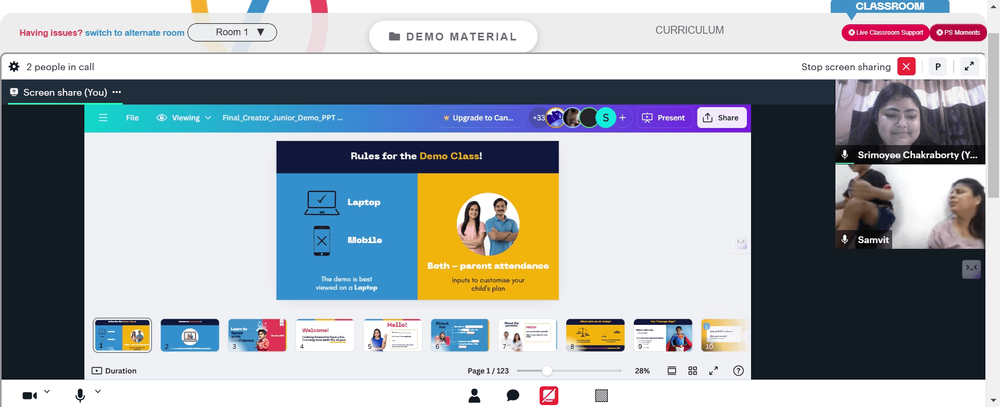Enter Canva fullscreen from bottom bar
The width and height of the screenshot is (1000, 407).
coord(714,371)
